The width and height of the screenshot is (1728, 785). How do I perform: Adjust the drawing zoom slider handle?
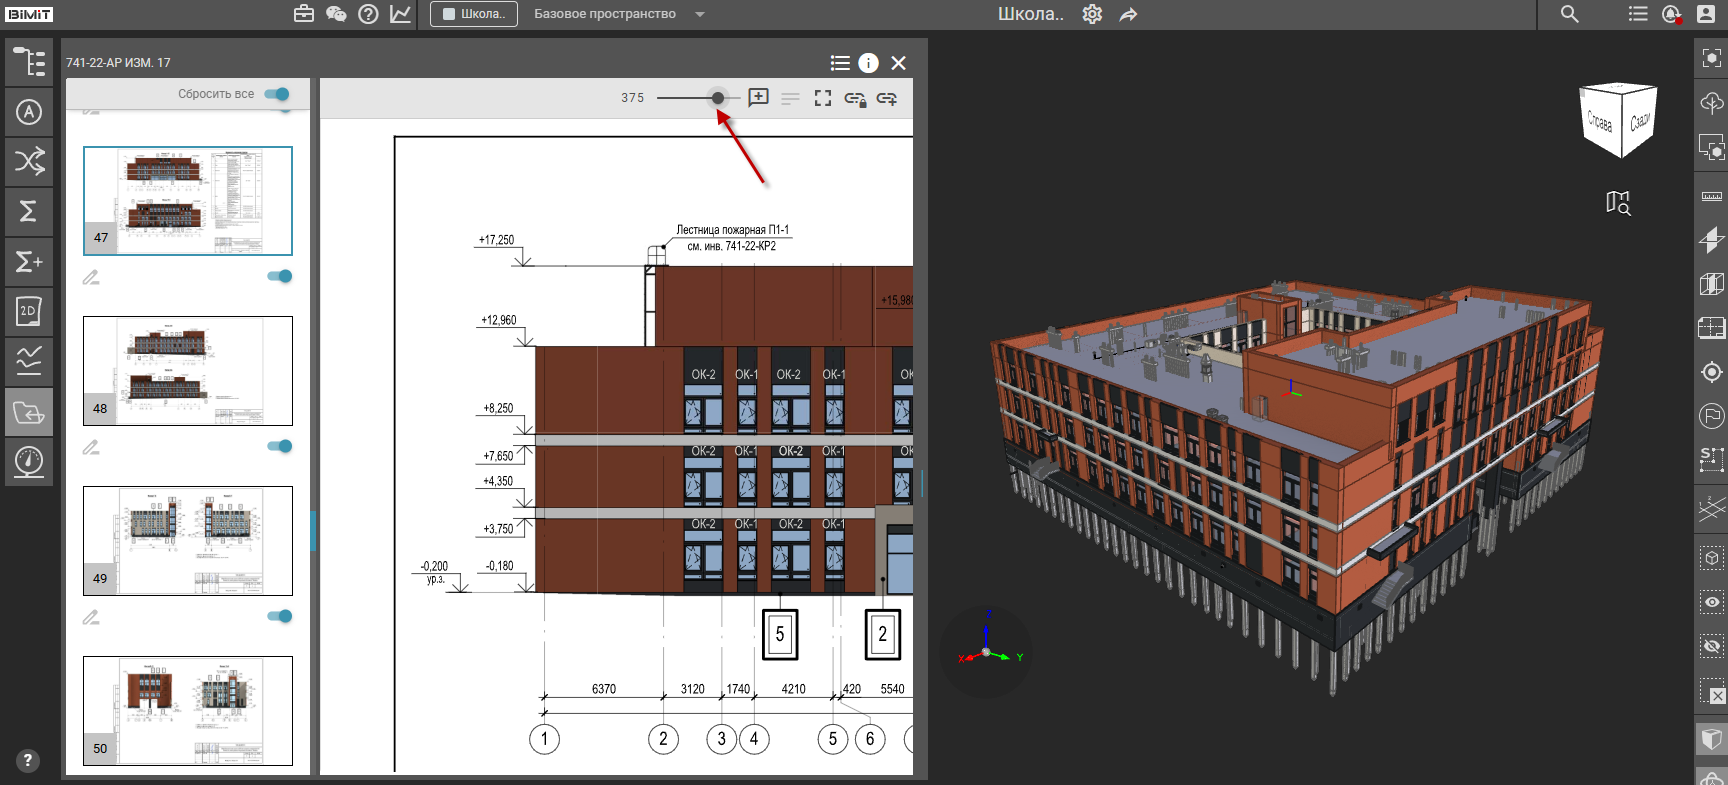(x=718, y=98)
